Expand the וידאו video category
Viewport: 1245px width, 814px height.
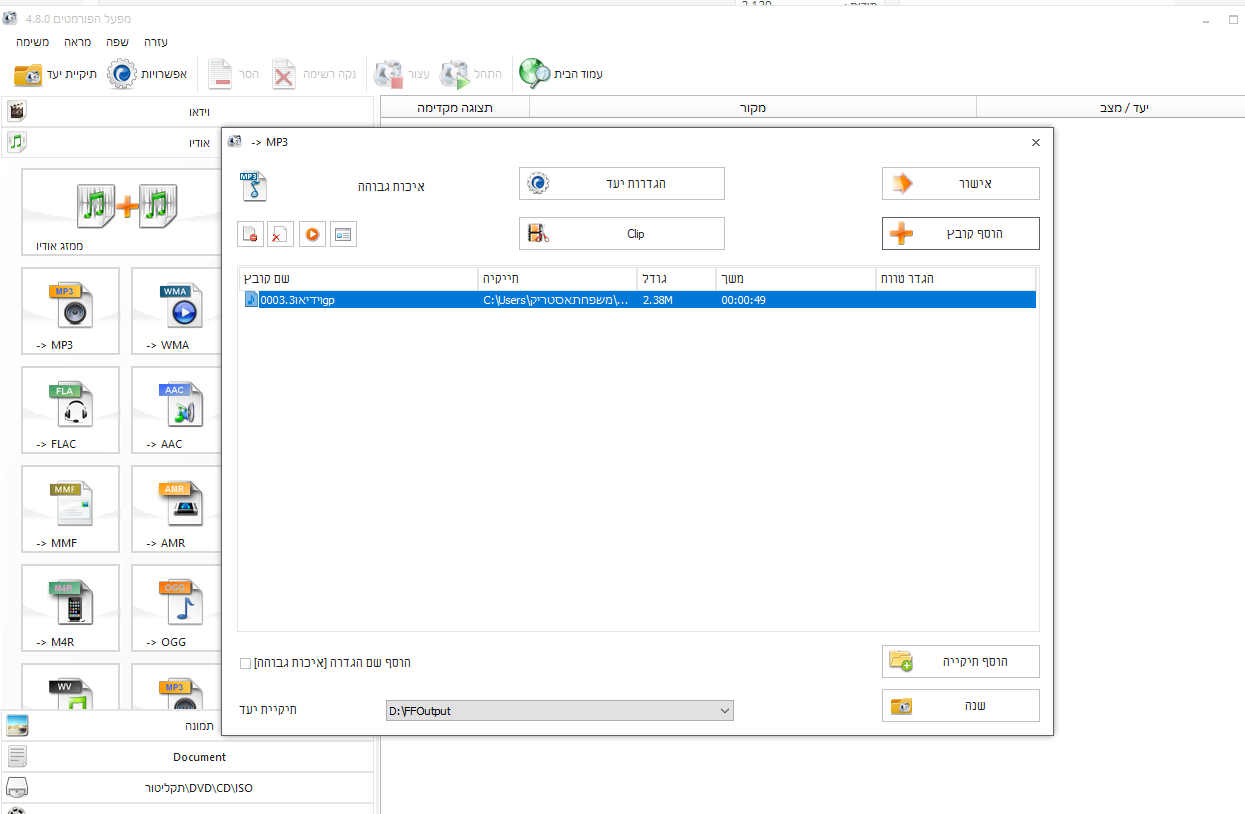click(x=188, y=111)
